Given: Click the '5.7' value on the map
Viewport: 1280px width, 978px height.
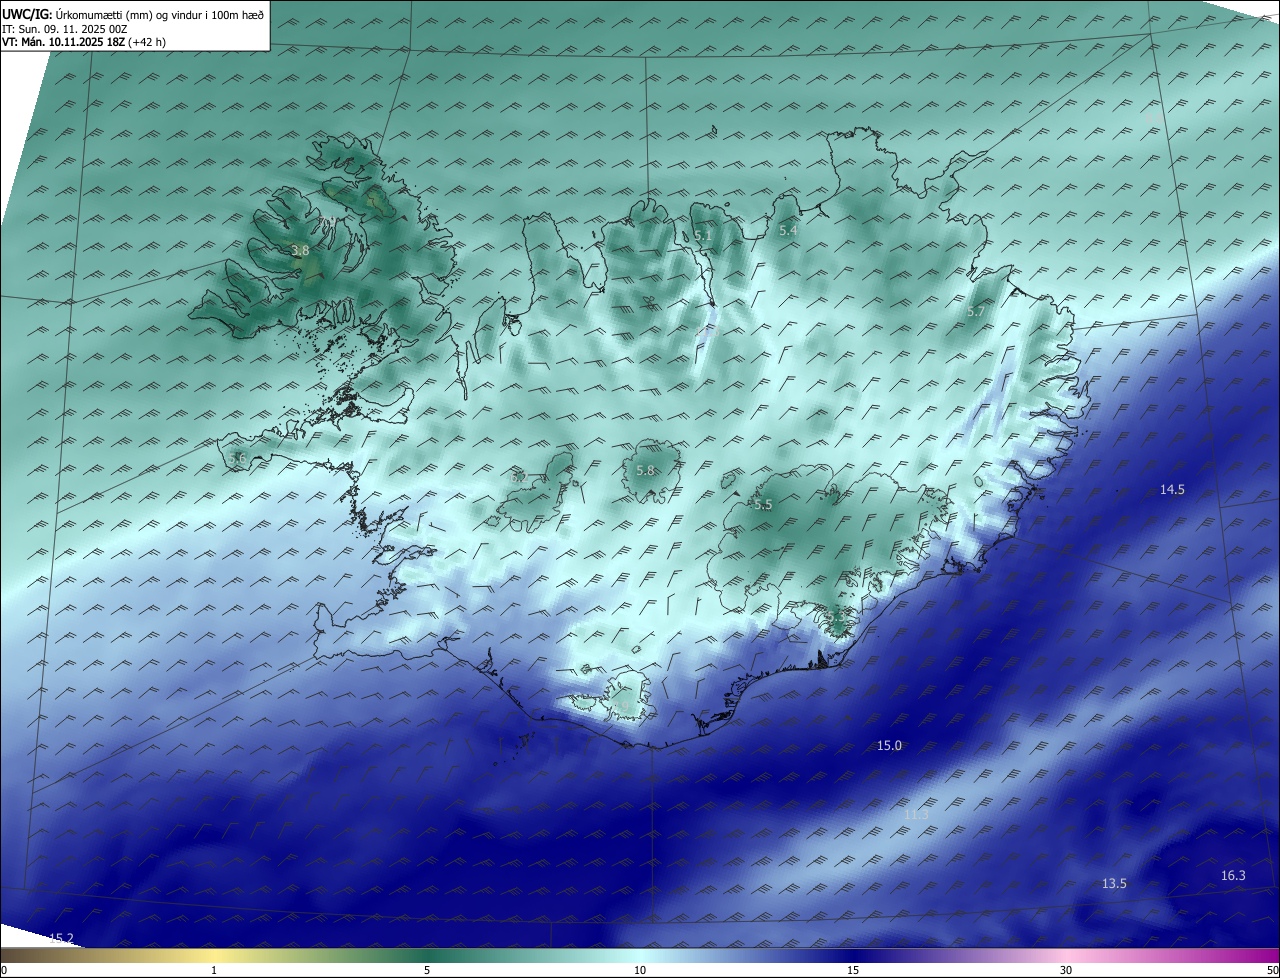Looking at the screenshot, I should [x=977, y=312].
